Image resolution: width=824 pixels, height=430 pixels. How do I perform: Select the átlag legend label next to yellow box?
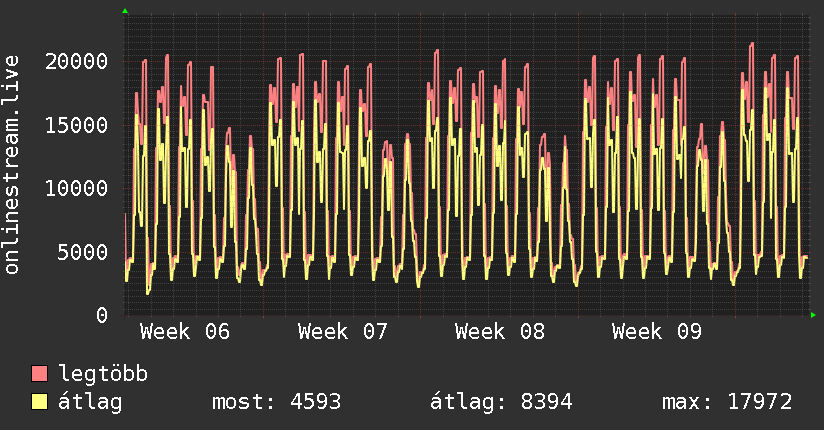click(90, 402)
